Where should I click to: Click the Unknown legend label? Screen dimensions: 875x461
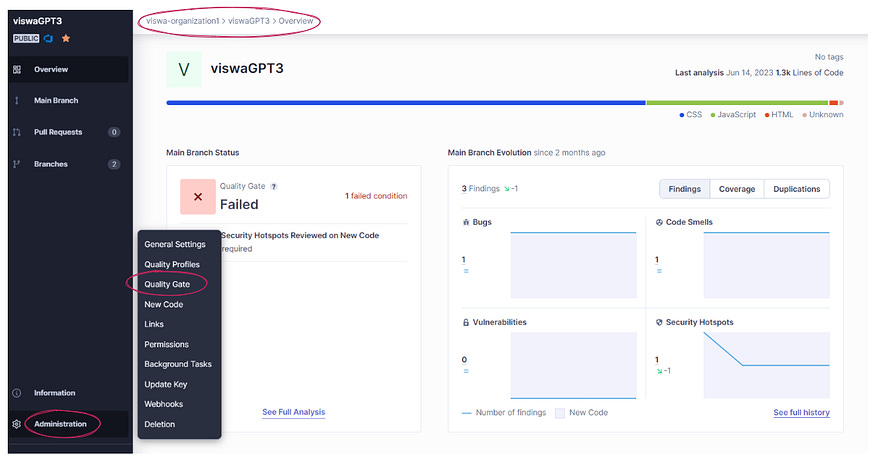coord(826,114)
